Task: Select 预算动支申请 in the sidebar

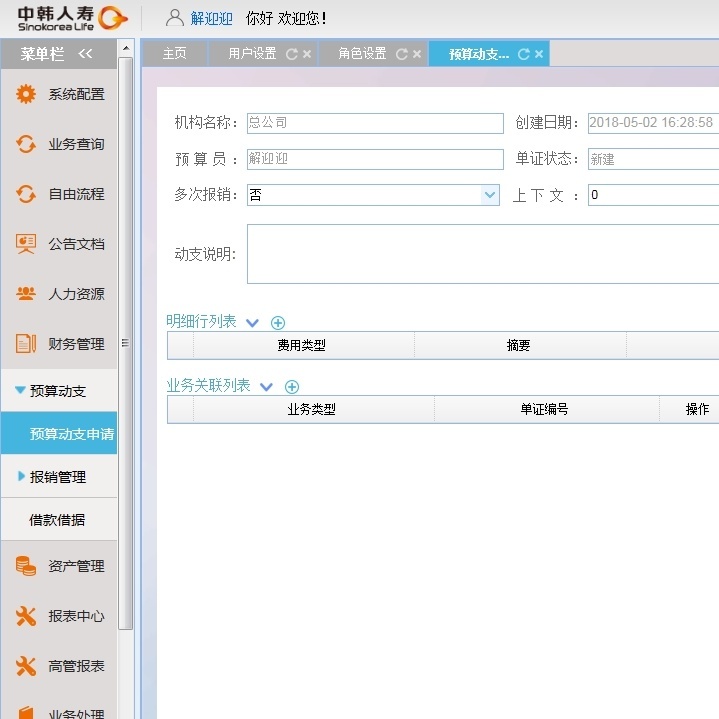Action: [x=71, y=434]
